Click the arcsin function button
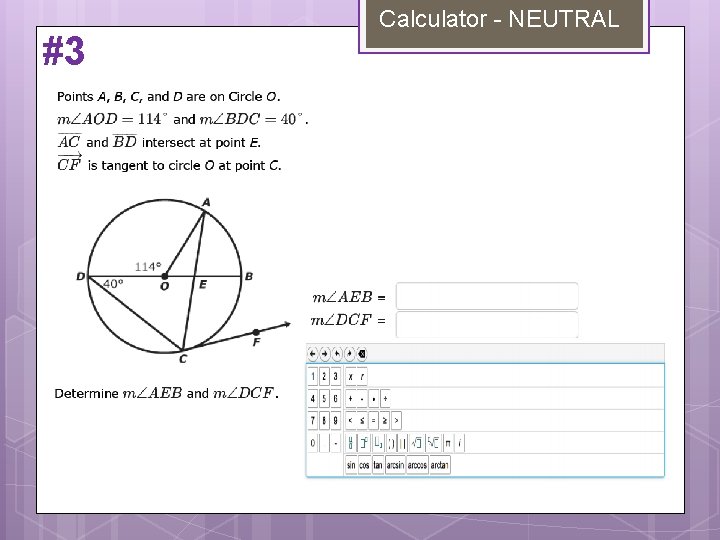The image size is (720, 540). (395, 465)
